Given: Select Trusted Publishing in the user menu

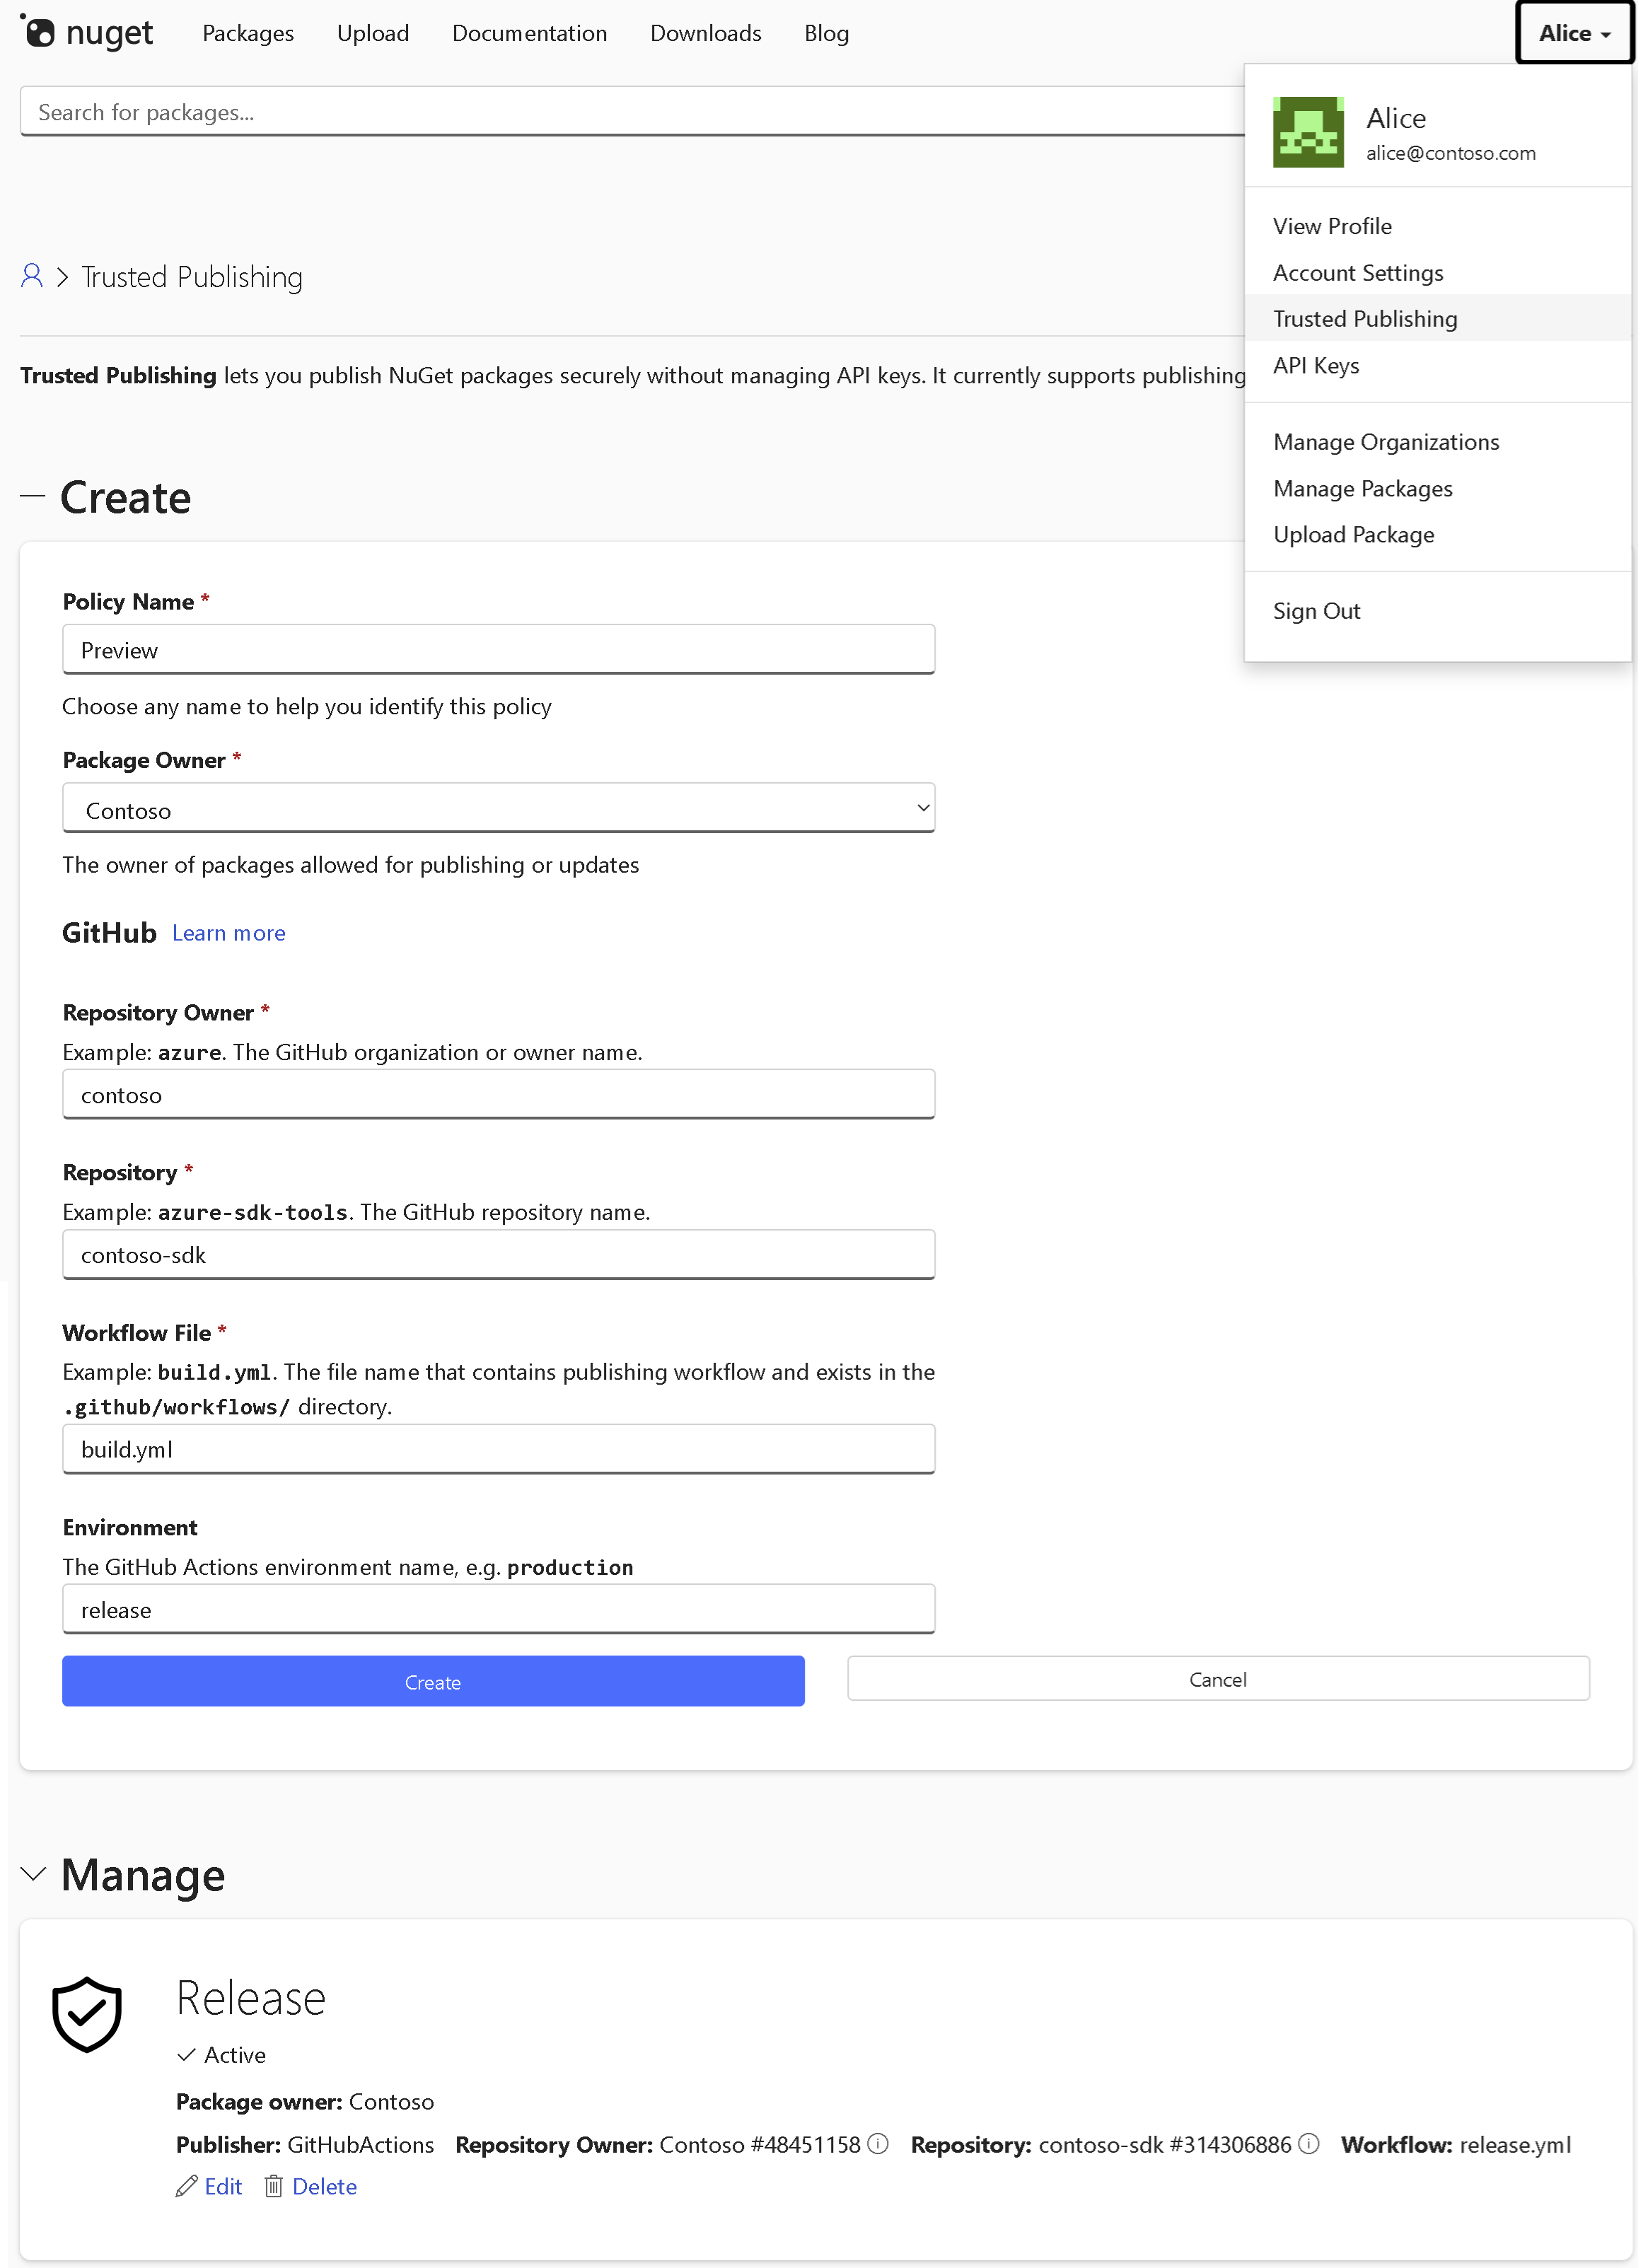Looking at the screenshot, I should 1364,318.
